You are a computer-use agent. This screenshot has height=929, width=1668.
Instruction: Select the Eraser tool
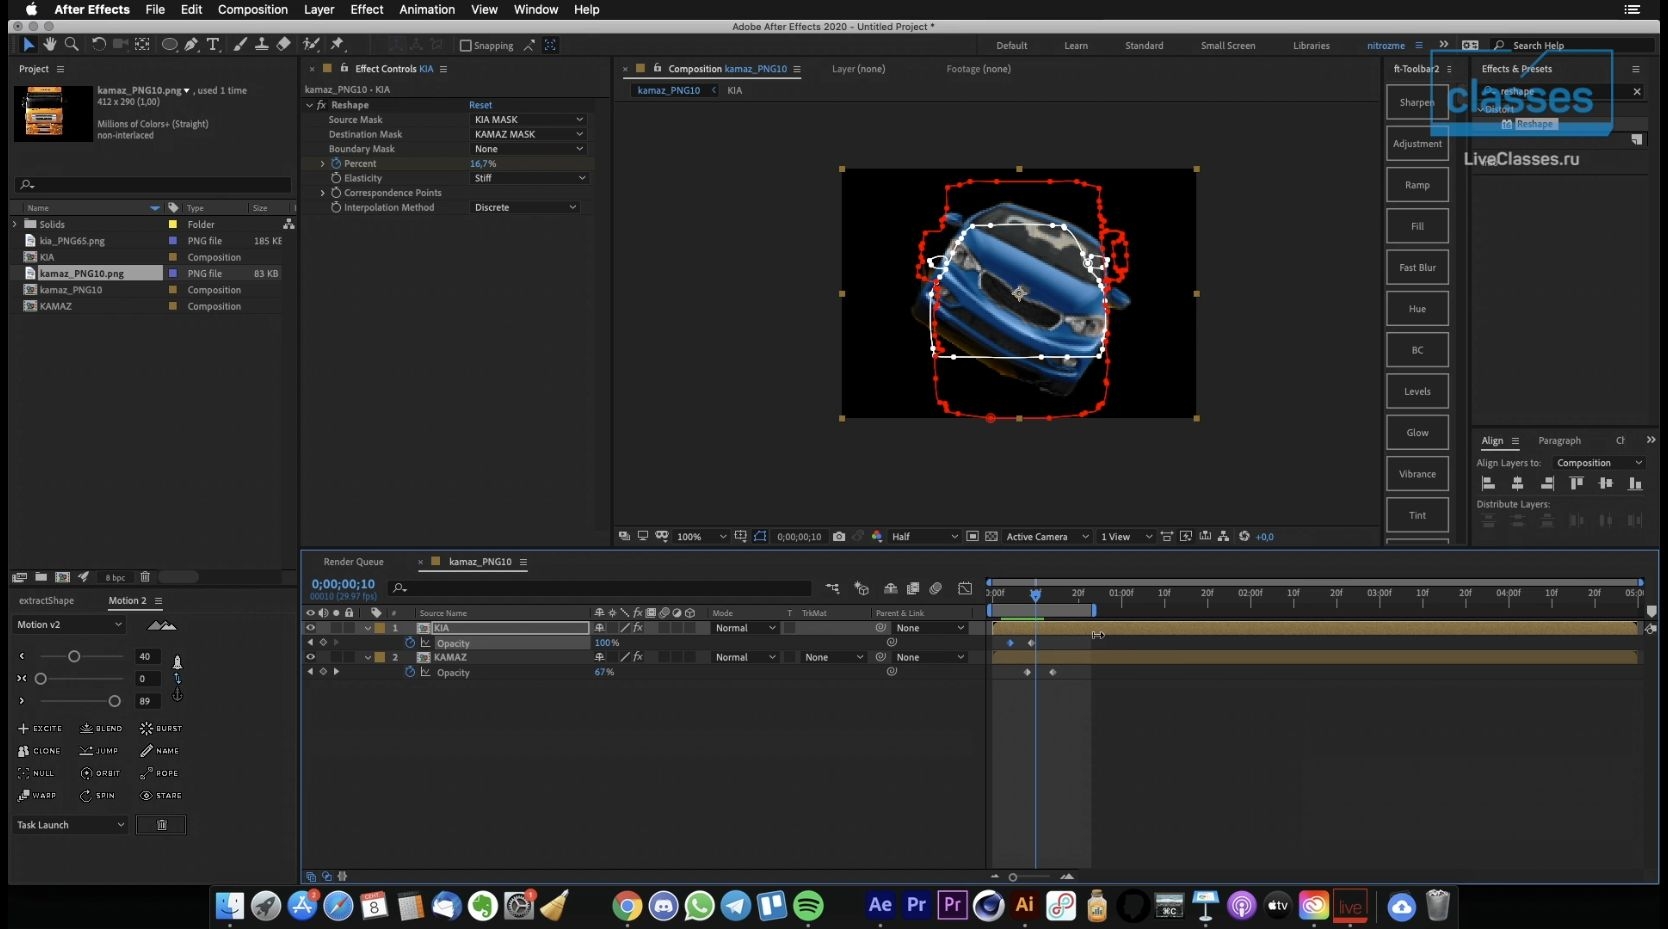284,44
